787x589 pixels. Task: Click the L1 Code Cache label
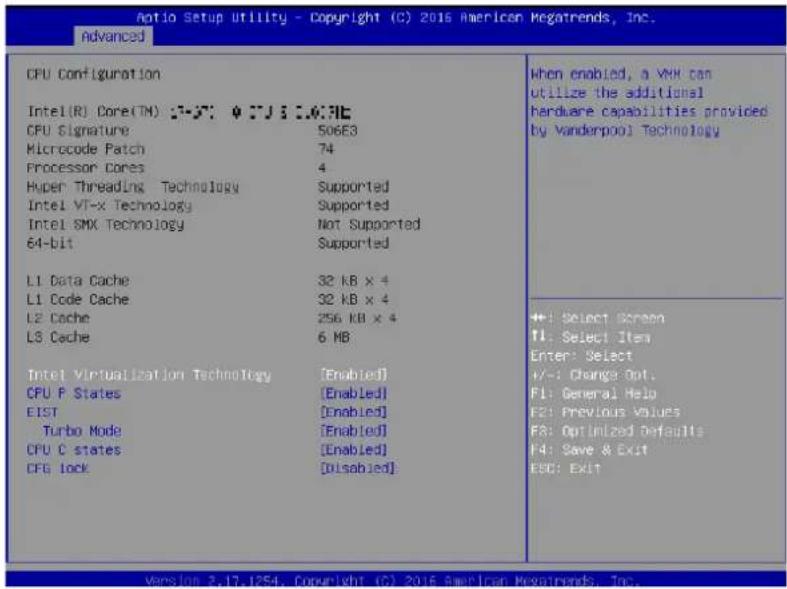tap(78, 300)
